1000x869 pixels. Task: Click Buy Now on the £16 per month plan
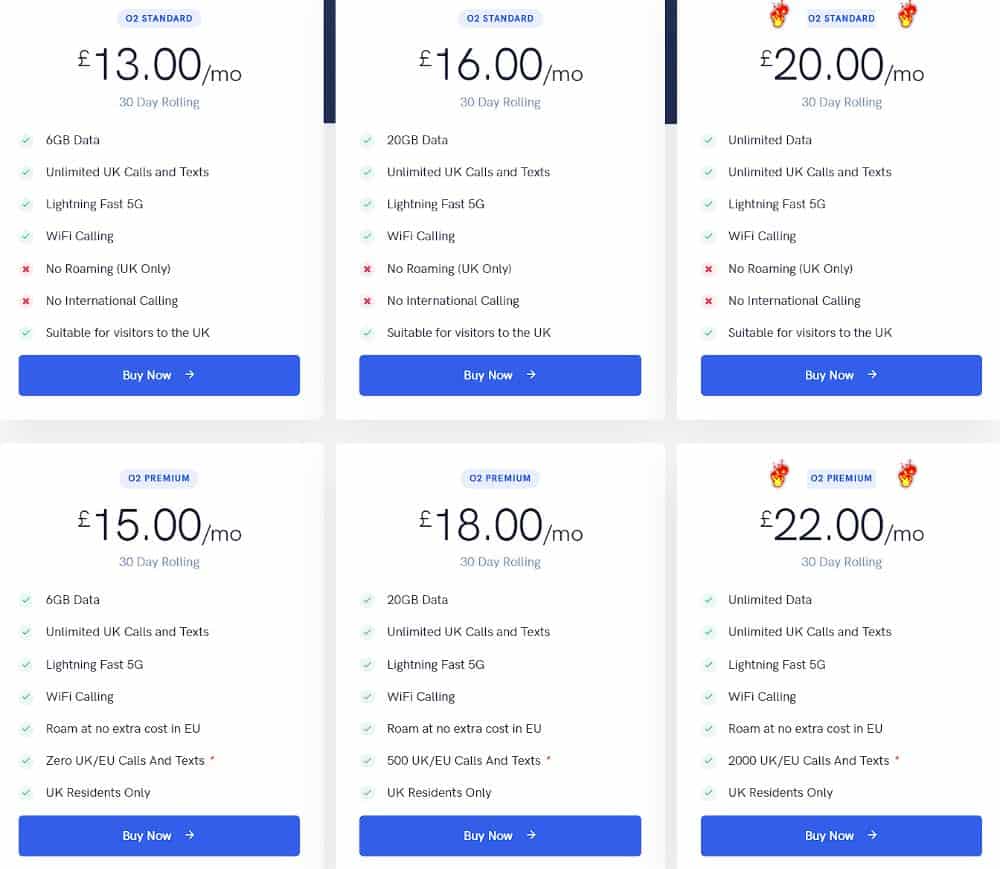point(500,375)
